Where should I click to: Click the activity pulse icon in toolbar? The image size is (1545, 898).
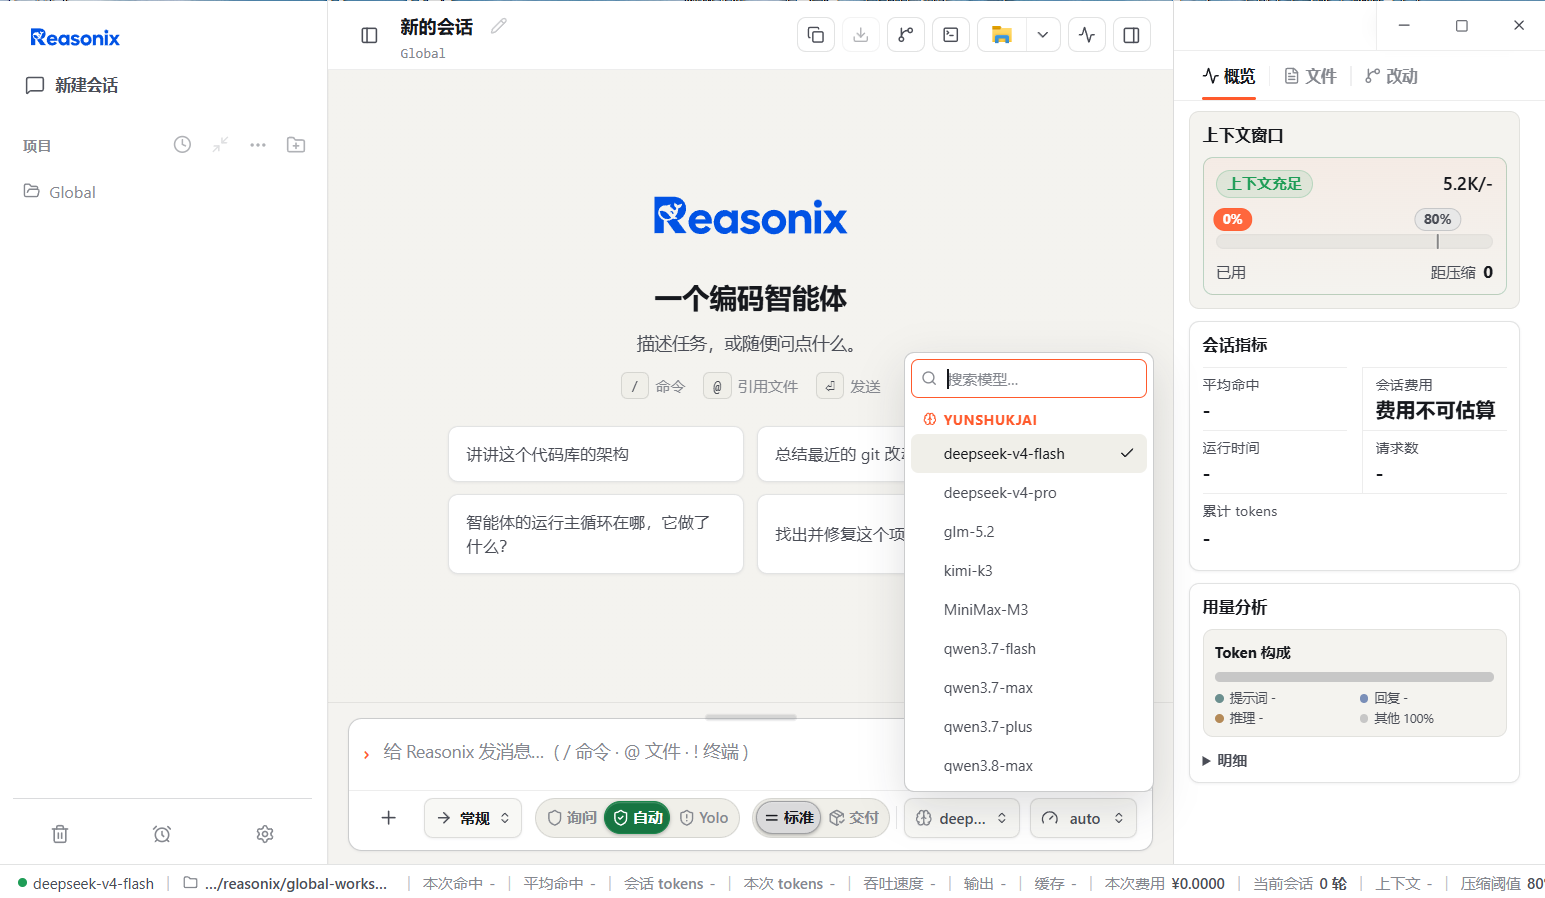(x=1087, y=35)
